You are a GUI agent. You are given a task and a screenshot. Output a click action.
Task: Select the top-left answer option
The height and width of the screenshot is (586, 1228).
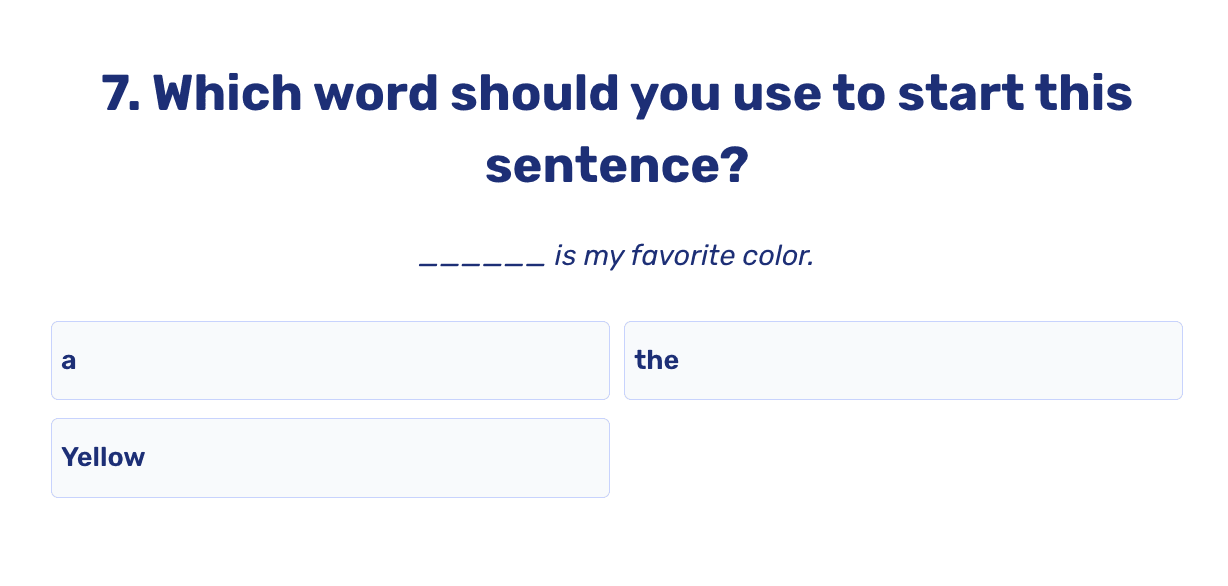330,360
